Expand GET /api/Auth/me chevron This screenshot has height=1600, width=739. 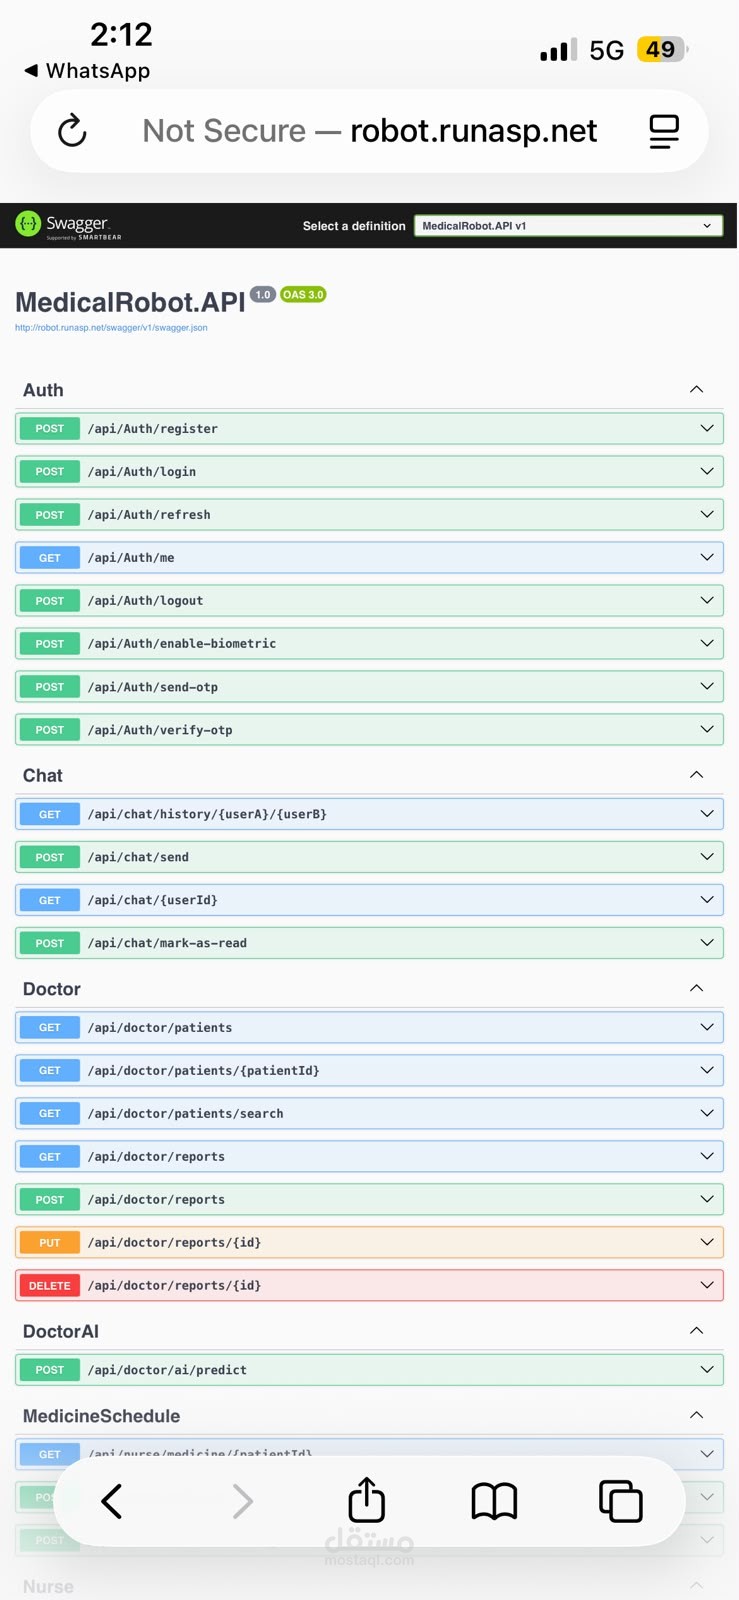tap(707, 557)
